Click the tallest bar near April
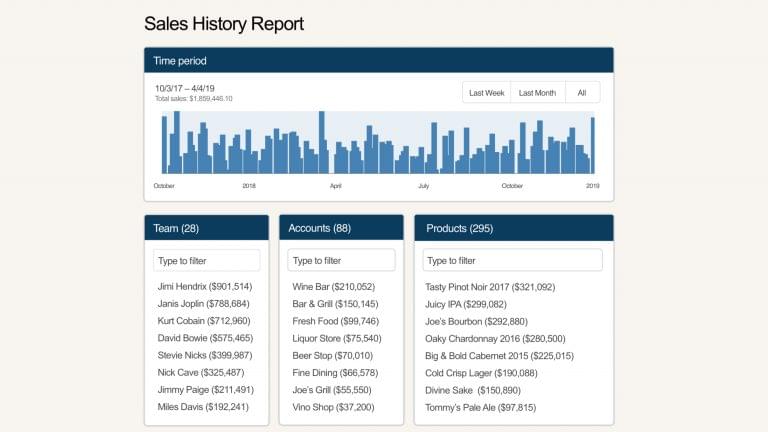 click(x=321, y=143)
